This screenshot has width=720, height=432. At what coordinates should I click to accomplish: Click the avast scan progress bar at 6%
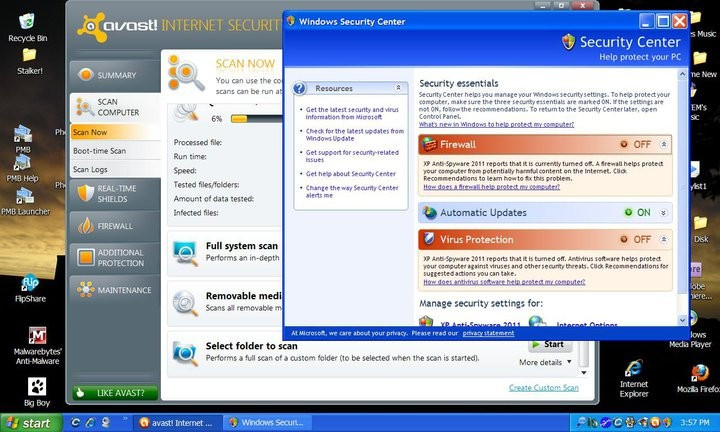[256, 119]
